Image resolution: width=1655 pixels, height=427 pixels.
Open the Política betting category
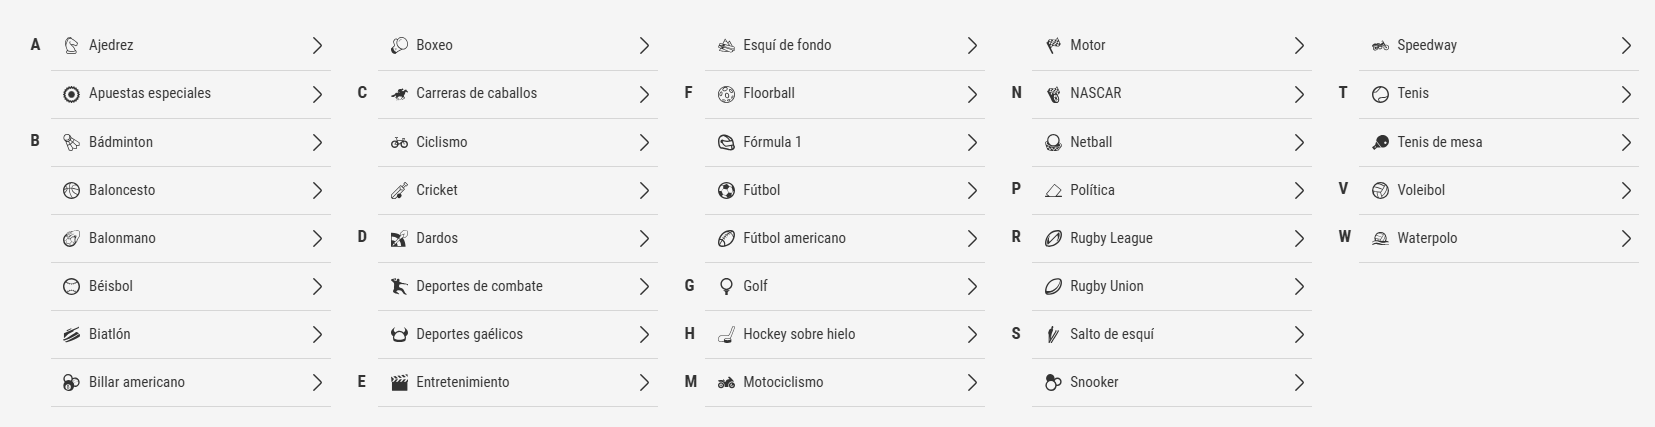click(1172, 190)
